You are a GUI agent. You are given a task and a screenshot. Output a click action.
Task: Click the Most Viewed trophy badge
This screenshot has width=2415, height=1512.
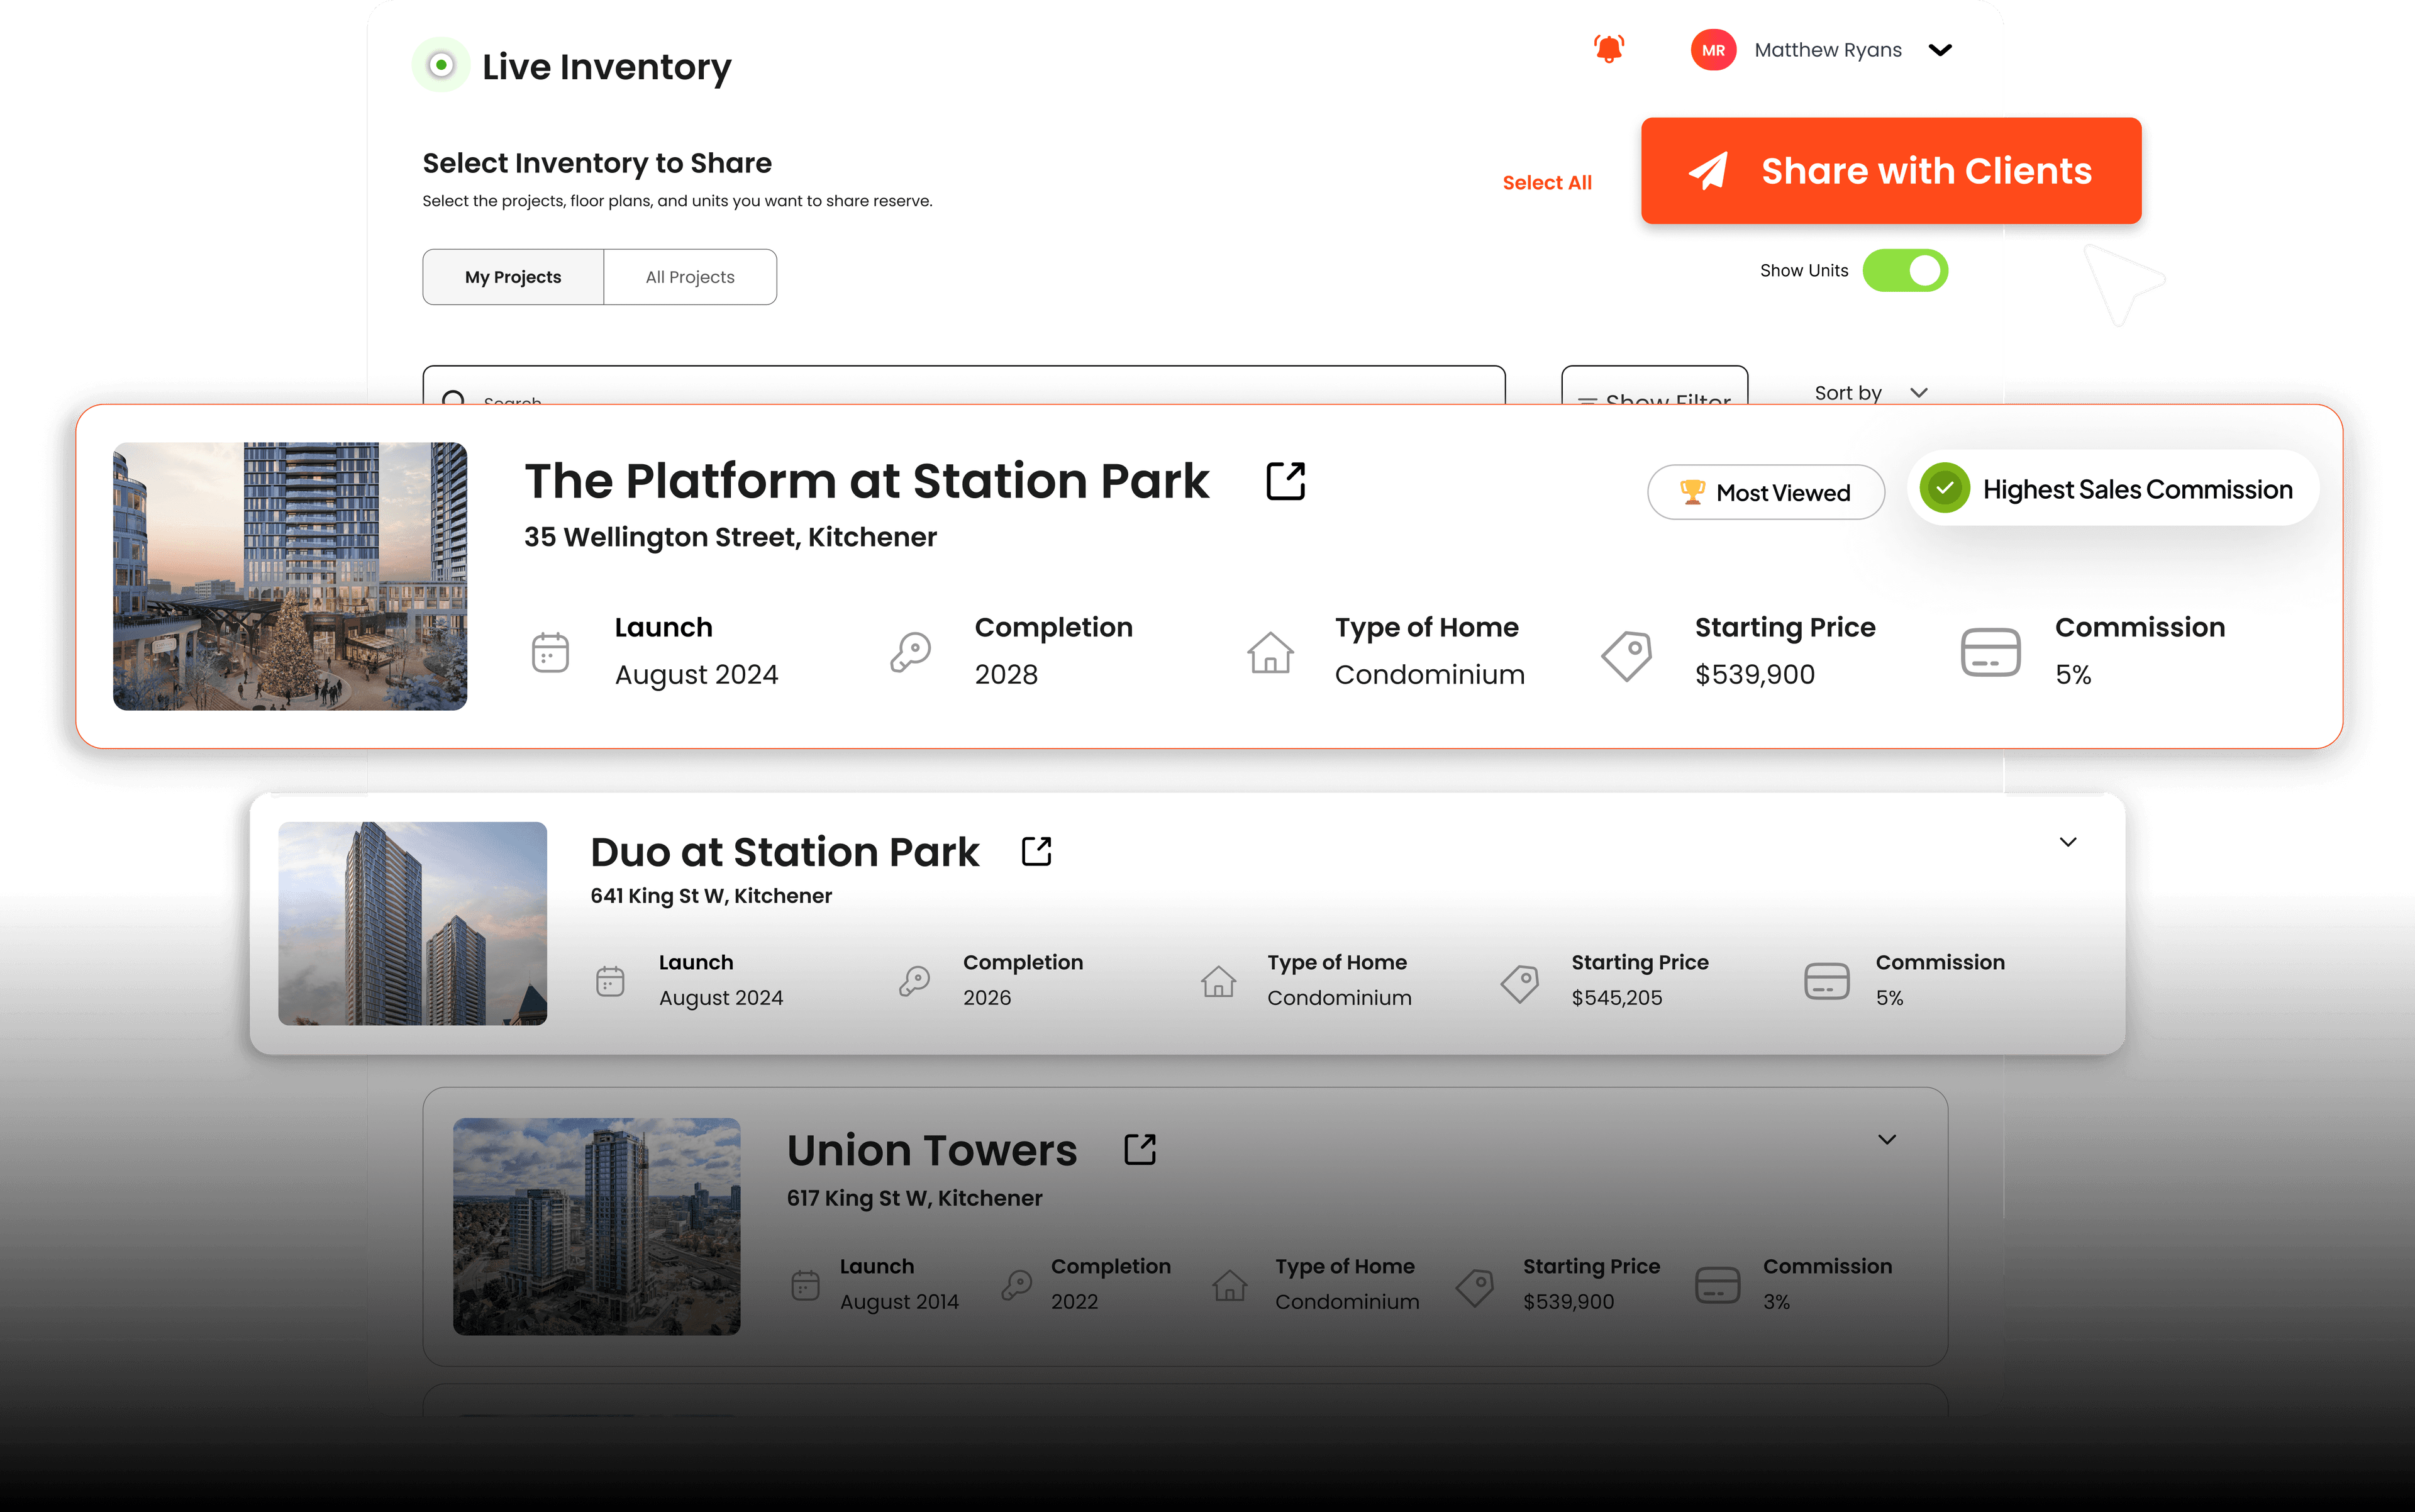point(1765,492)
